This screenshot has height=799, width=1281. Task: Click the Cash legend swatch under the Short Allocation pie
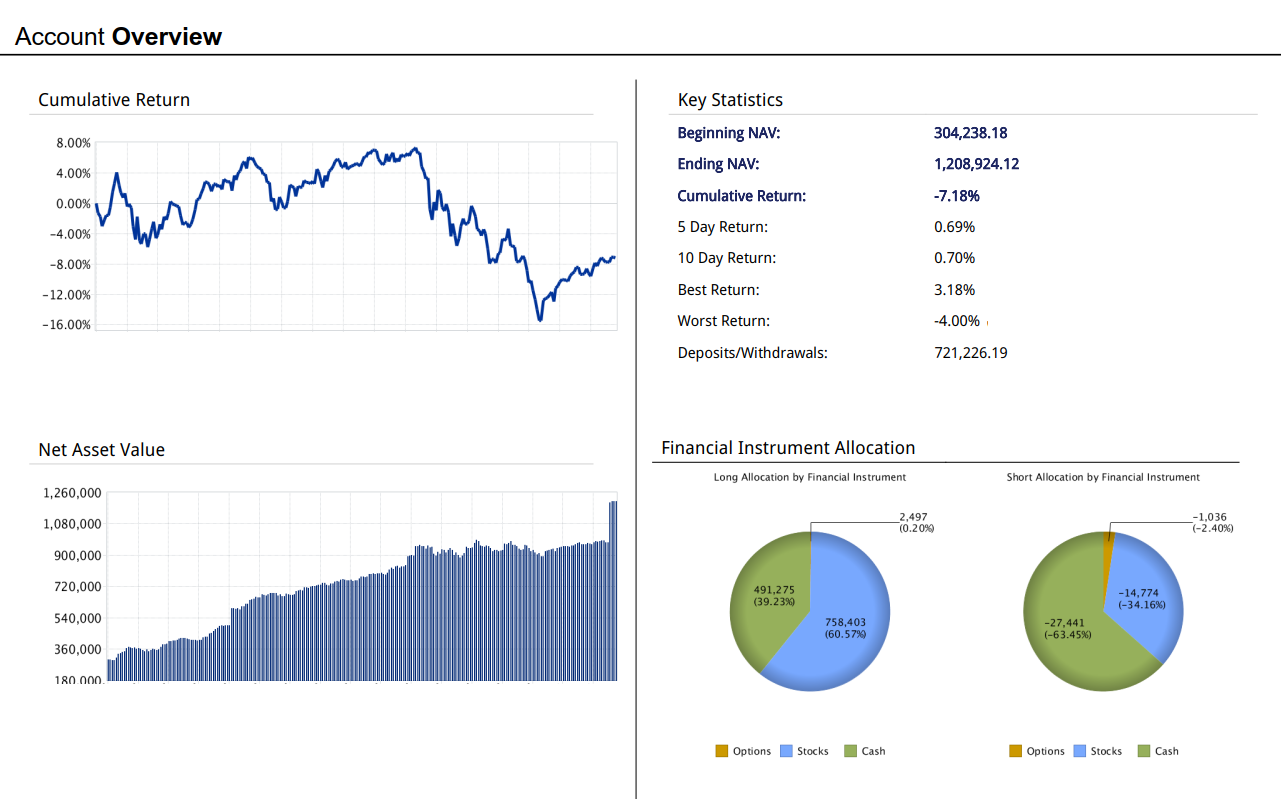pos(1144,751)
